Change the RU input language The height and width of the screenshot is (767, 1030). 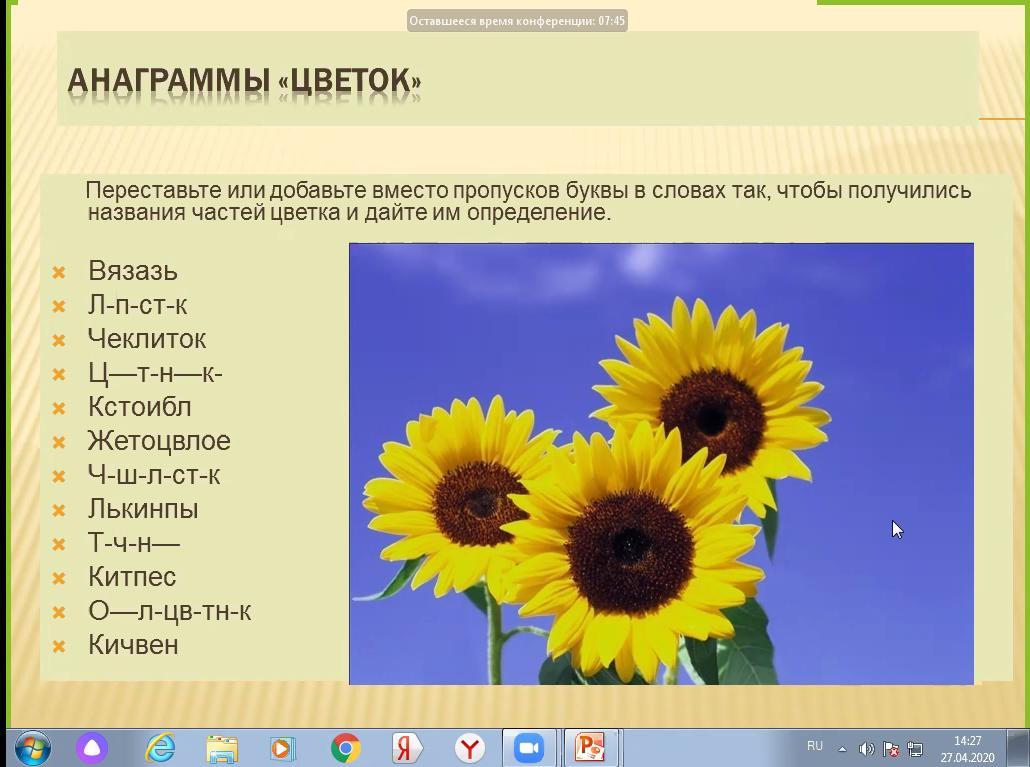point(815,746)
